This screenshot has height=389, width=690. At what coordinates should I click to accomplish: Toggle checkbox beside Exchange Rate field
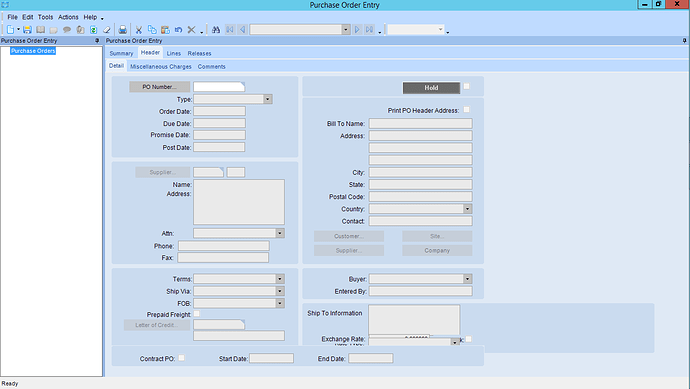(469, 339)
